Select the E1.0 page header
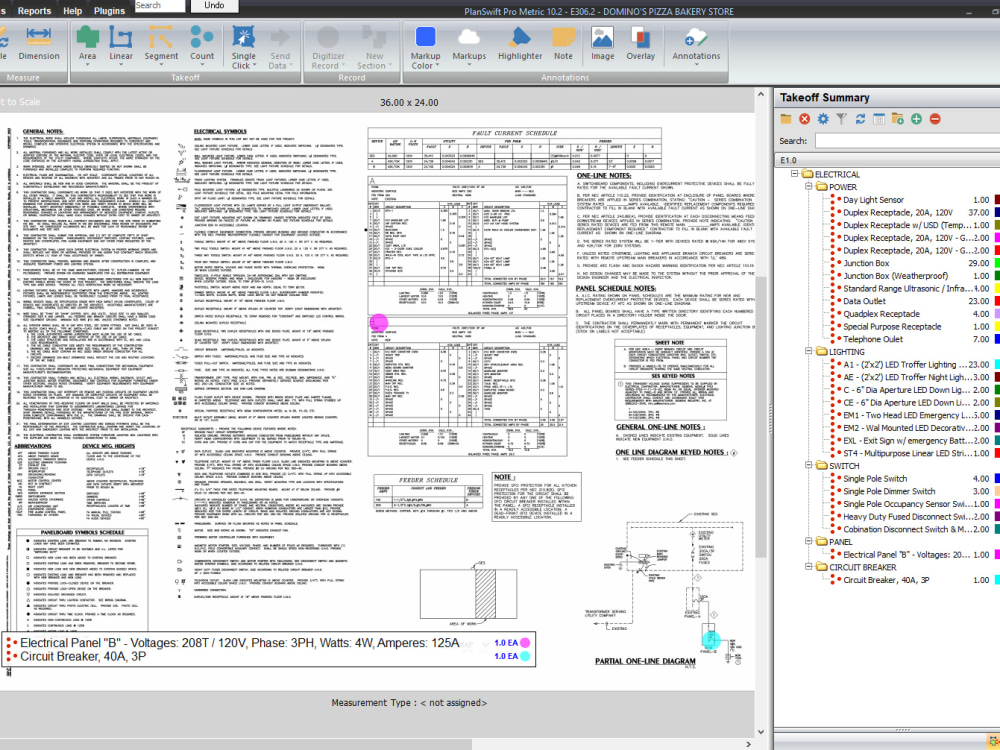Viewport: 1000px width, 750px height. coord(887,160)
